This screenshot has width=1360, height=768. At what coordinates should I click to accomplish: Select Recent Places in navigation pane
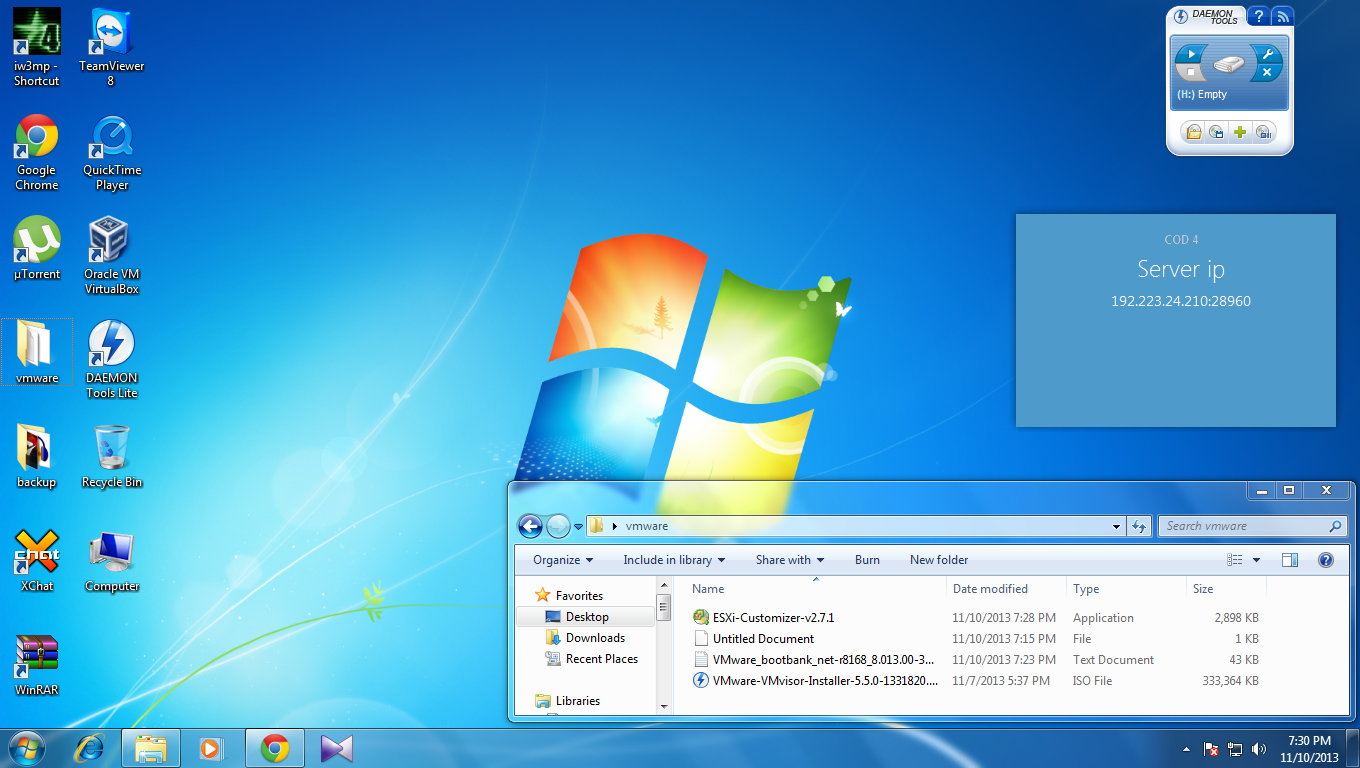pyautogui.click(x=591, y=659)
